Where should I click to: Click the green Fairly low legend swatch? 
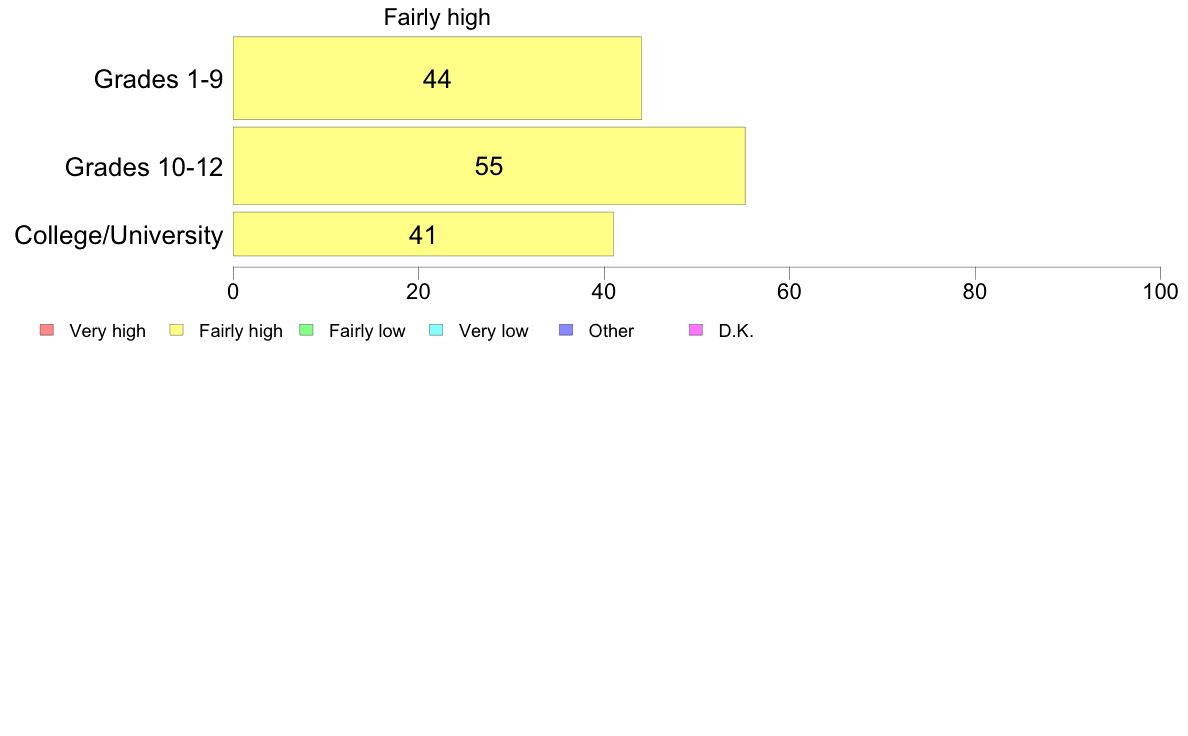point(306,330)
